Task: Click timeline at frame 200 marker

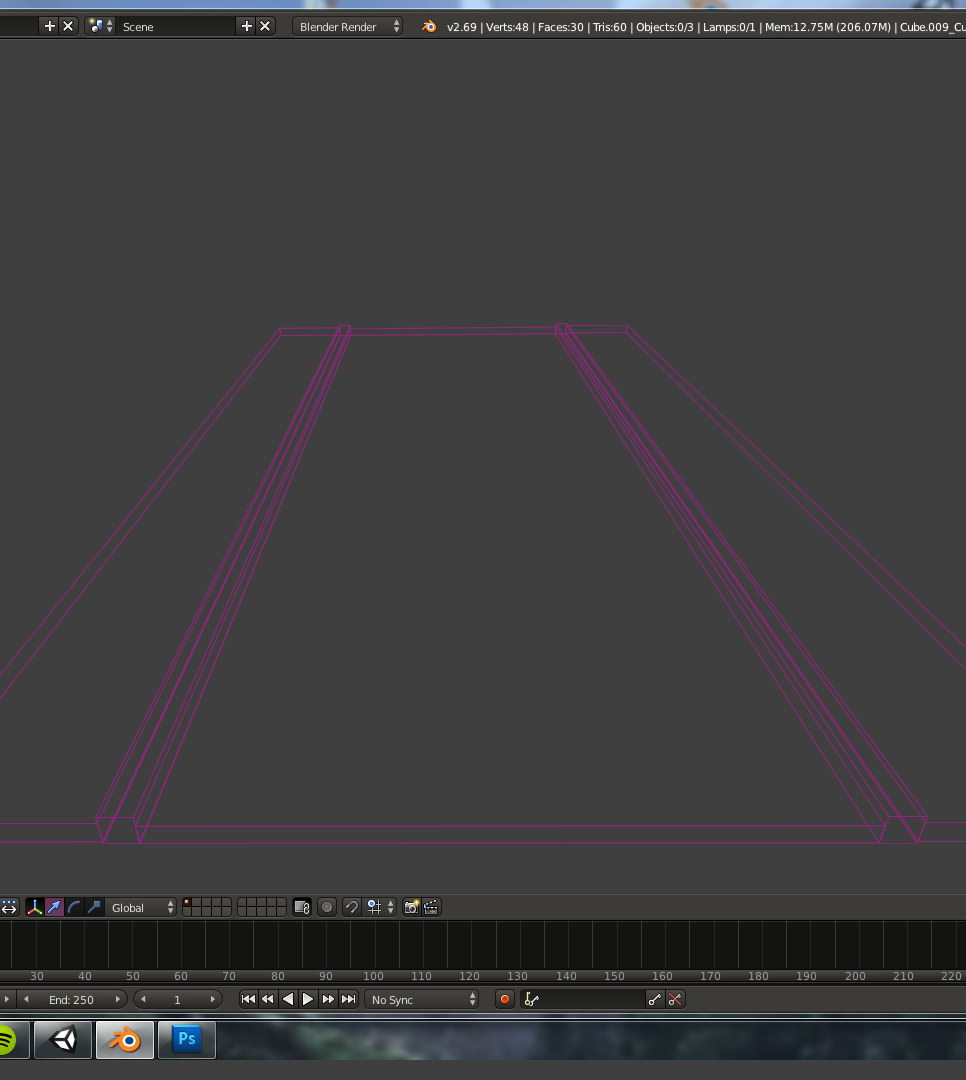Action: pos(855,976)
